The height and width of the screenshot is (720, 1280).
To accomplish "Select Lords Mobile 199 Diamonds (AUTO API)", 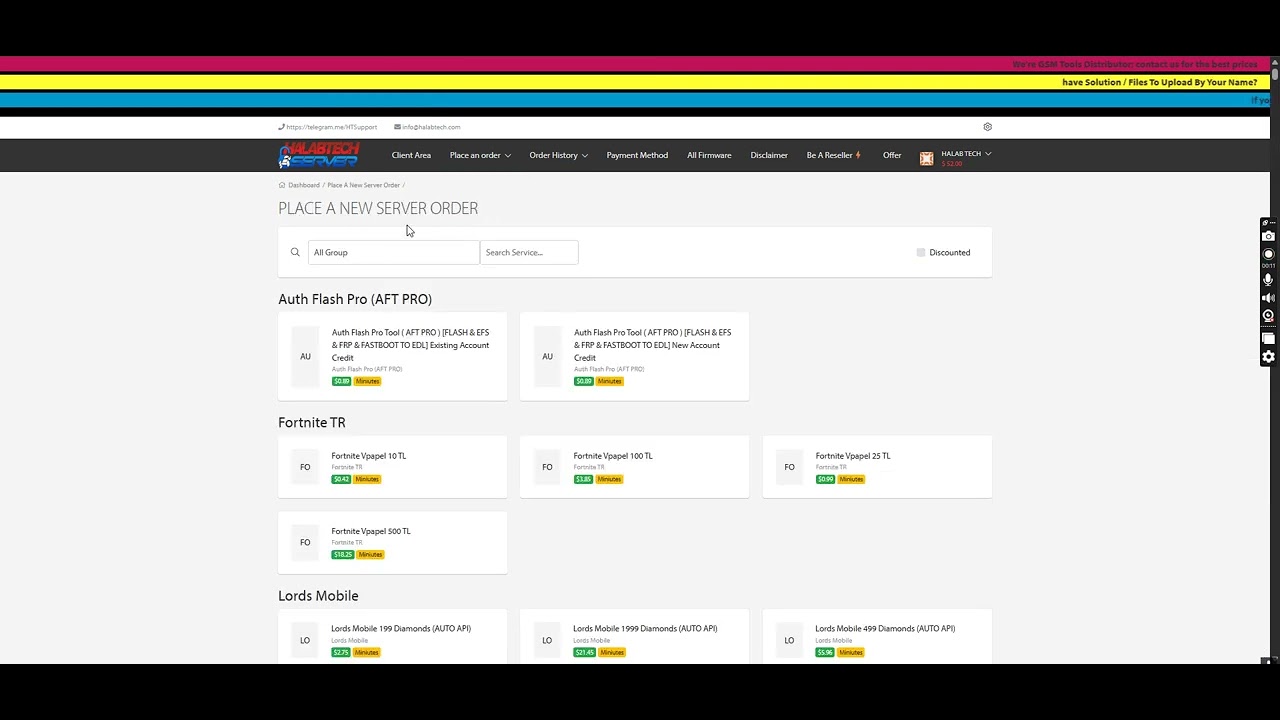I will point(401,629).
